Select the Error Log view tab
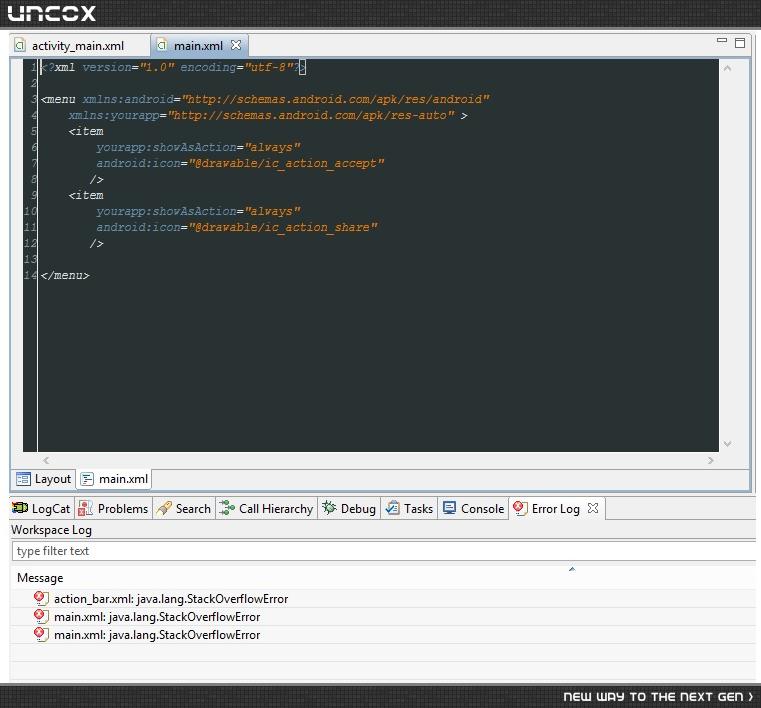 [x=555, y=509]
